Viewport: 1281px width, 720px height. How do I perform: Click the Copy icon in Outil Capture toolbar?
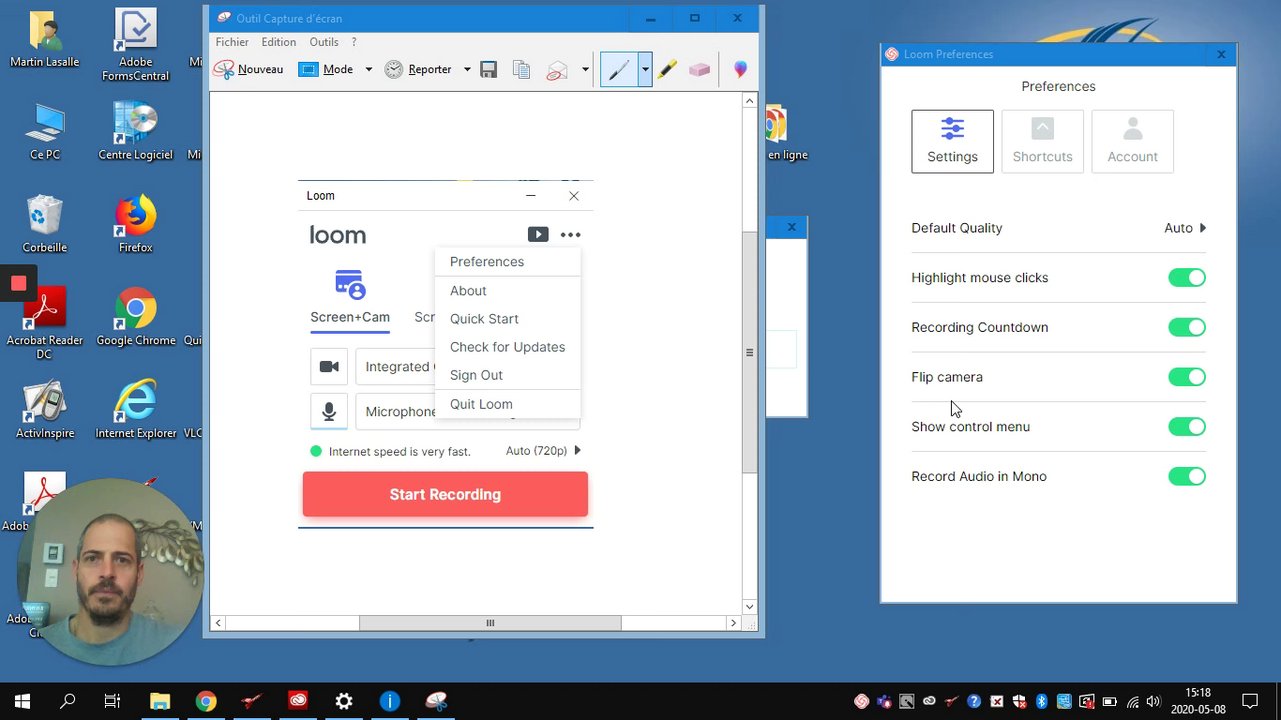pyautogui.click(x=521, y=69)
